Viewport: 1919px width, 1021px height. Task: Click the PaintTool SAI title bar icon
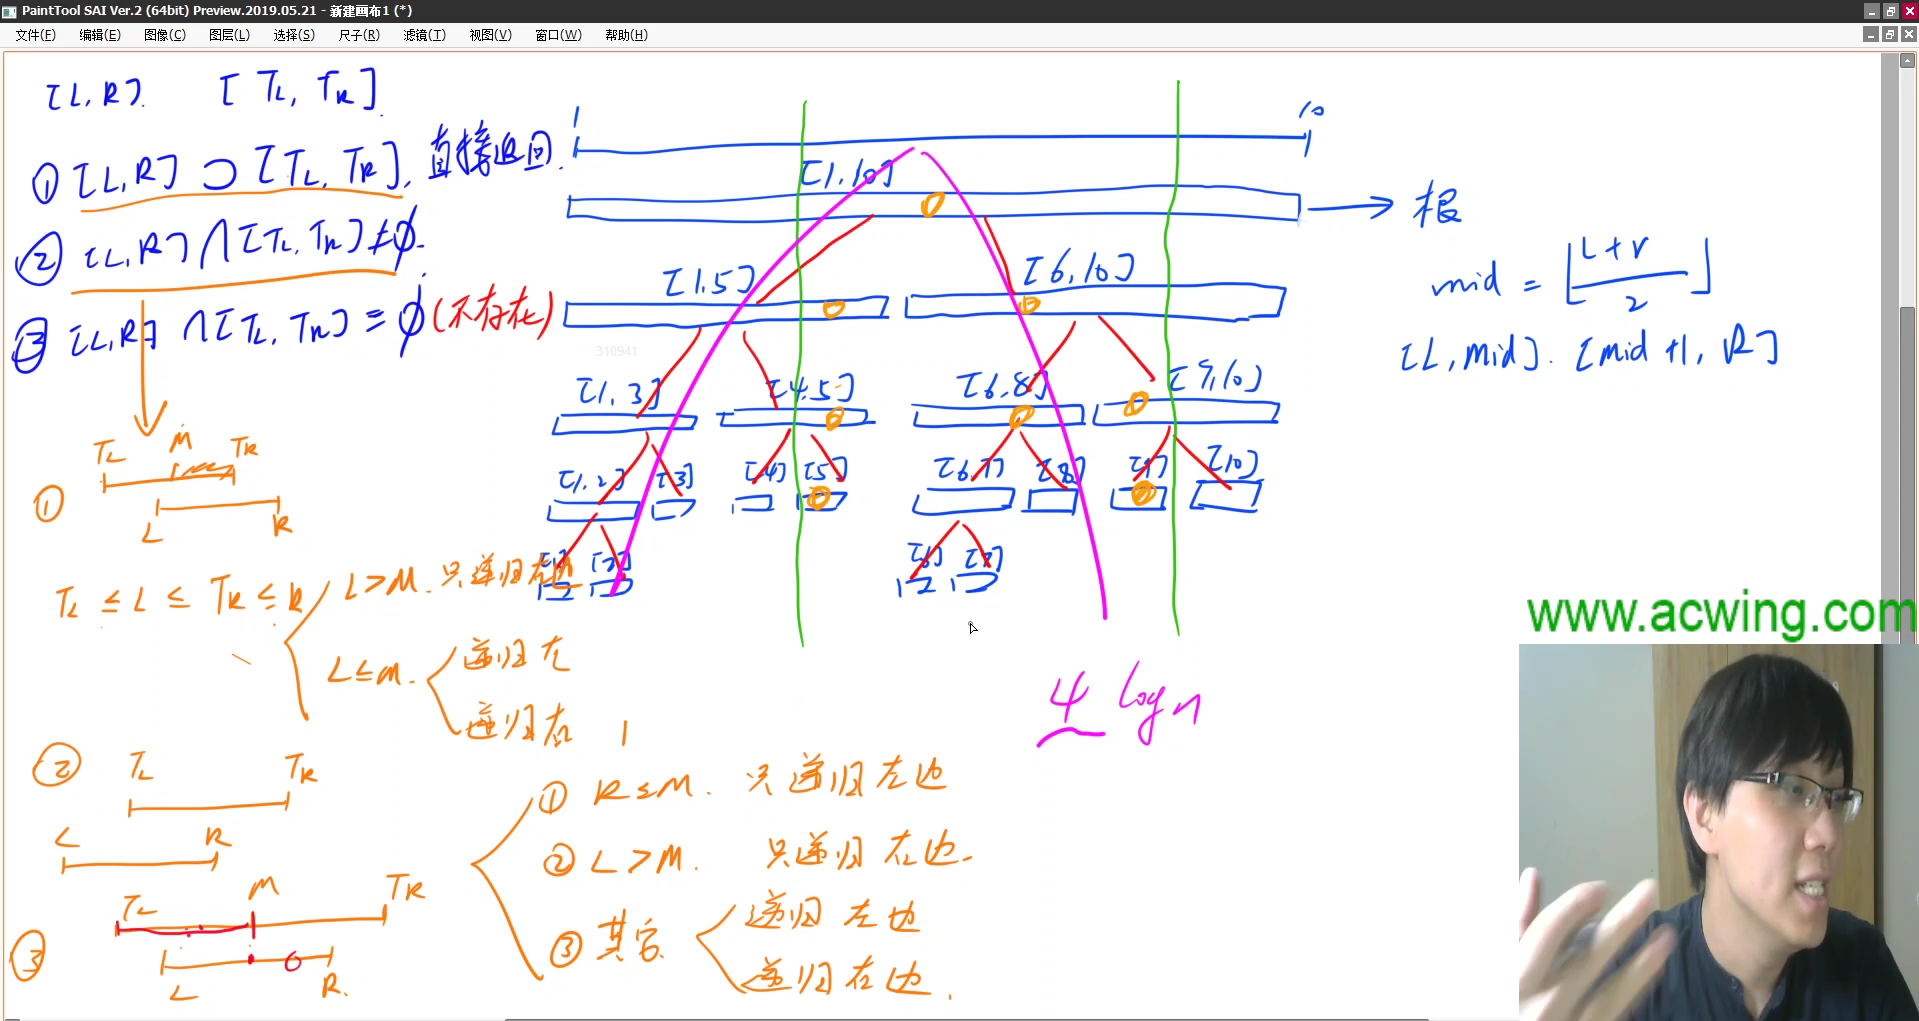pyautogui.click(x=9, y=11)
